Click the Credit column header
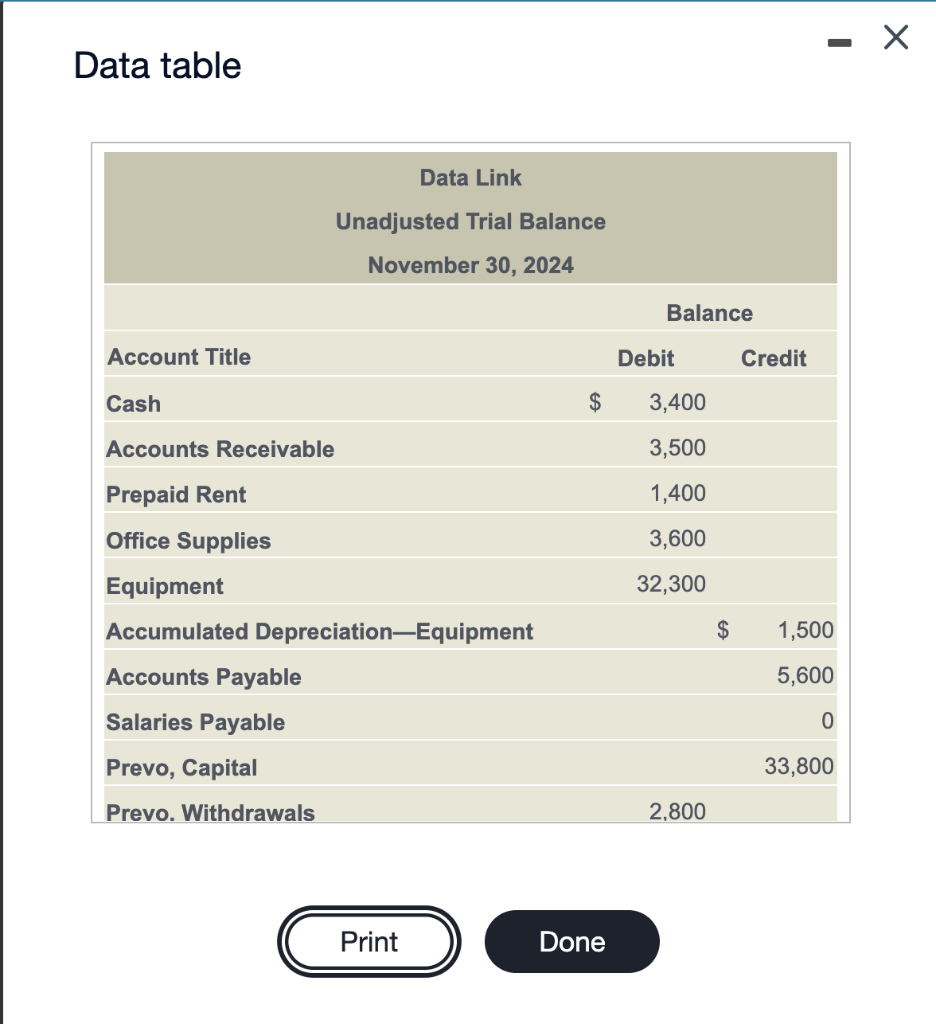Screen dimensions: 936x1024 [x=775, y=357]
